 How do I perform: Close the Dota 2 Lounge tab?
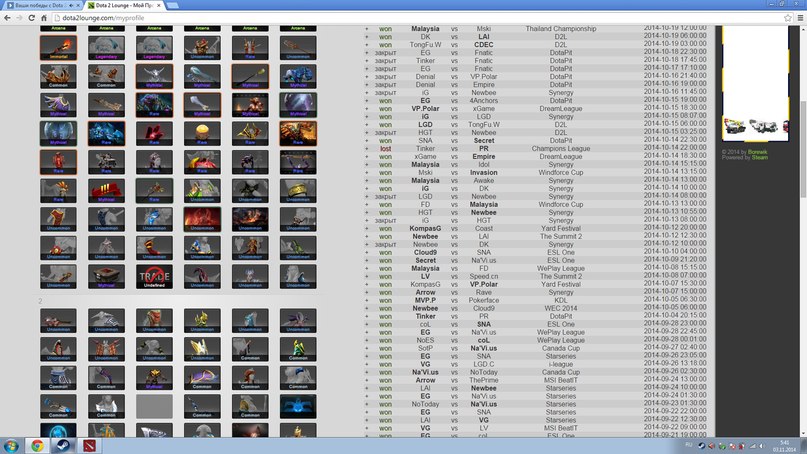pos(159,5)
